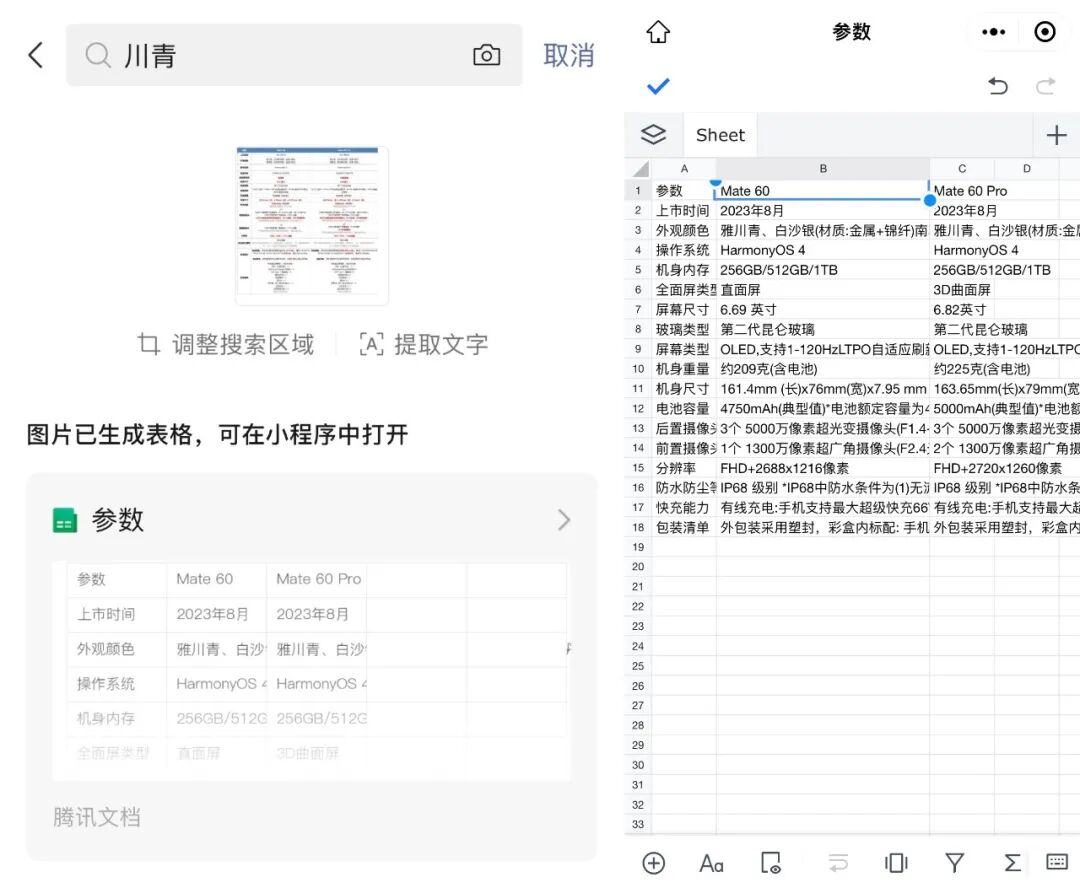Image resolution: width=1080 pixels, height=888 pixels.
Task: Tap 调整搜索区域 crop option
Action: (225, 344)
